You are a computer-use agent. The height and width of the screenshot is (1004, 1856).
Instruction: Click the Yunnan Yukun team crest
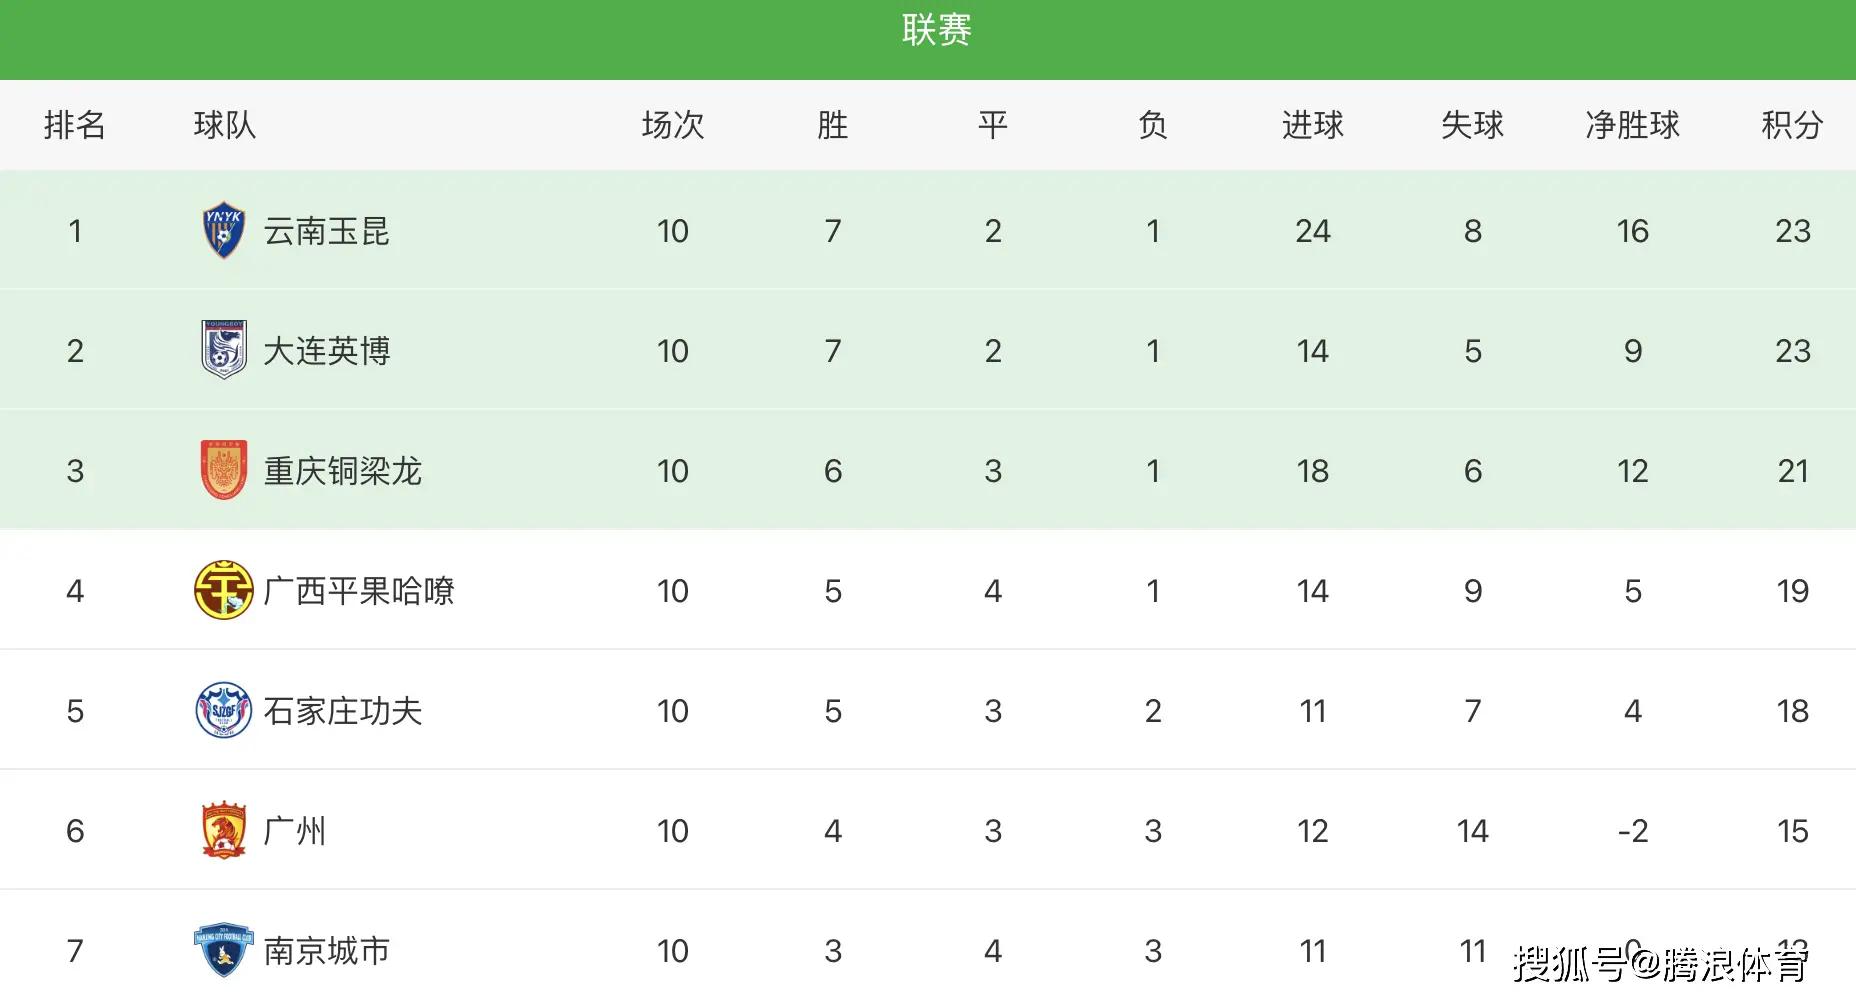[x=224, y=231]
